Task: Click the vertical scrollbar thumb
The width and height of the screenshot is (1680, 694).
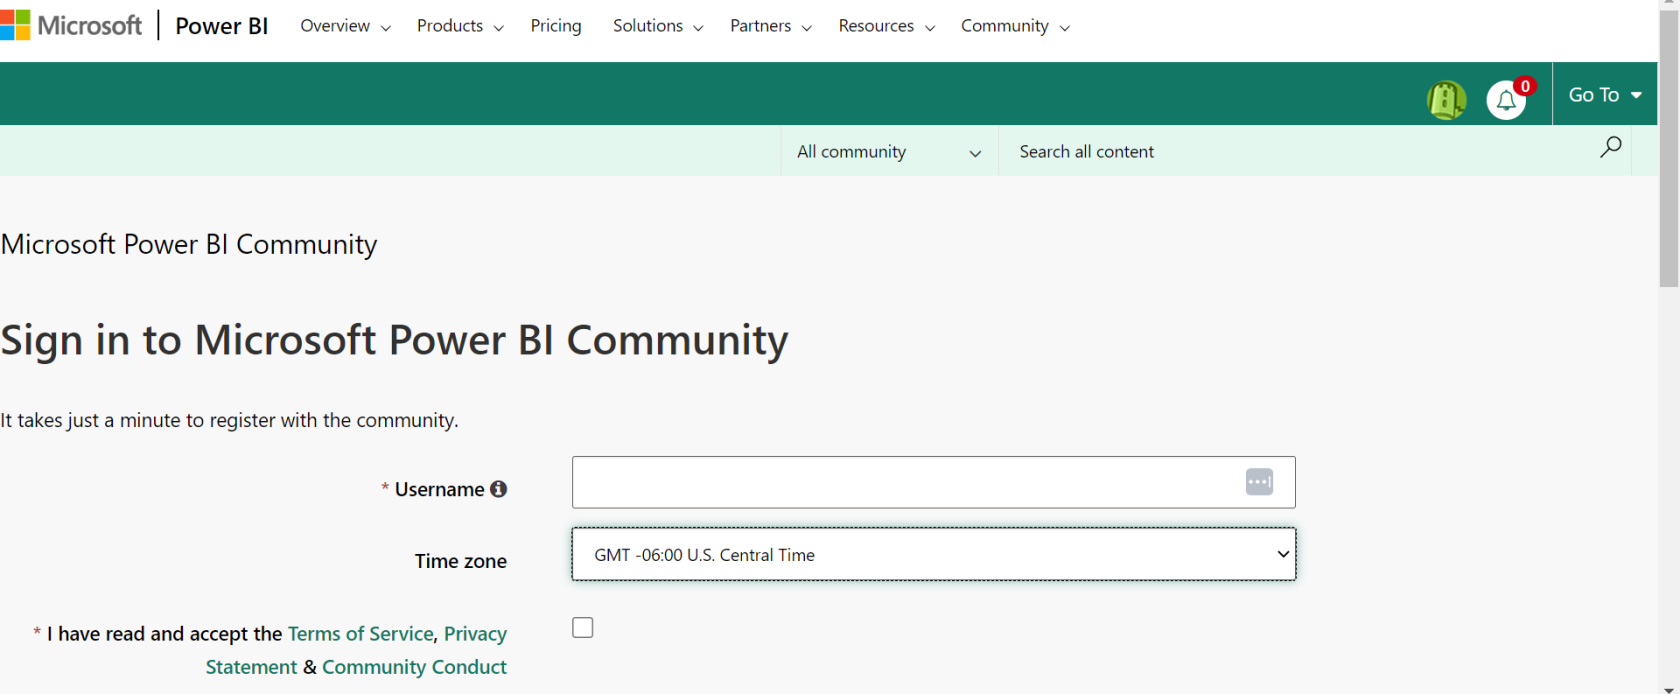Action: pyautogui.click(x=1669, y=150)
